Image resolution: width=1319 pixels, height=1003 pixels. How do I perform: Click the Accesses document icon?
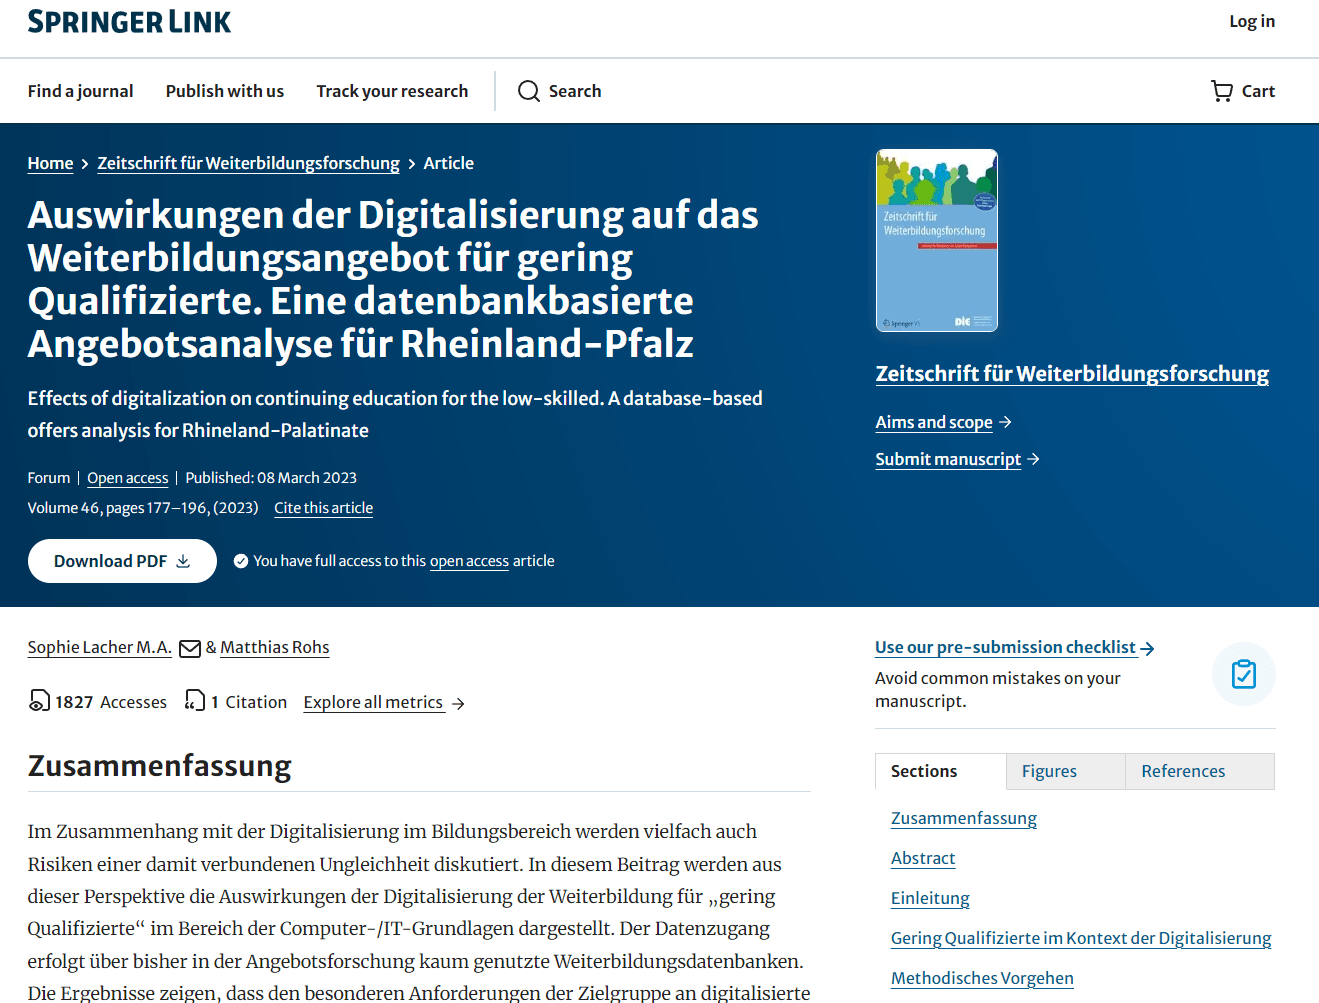coord(38,701)
